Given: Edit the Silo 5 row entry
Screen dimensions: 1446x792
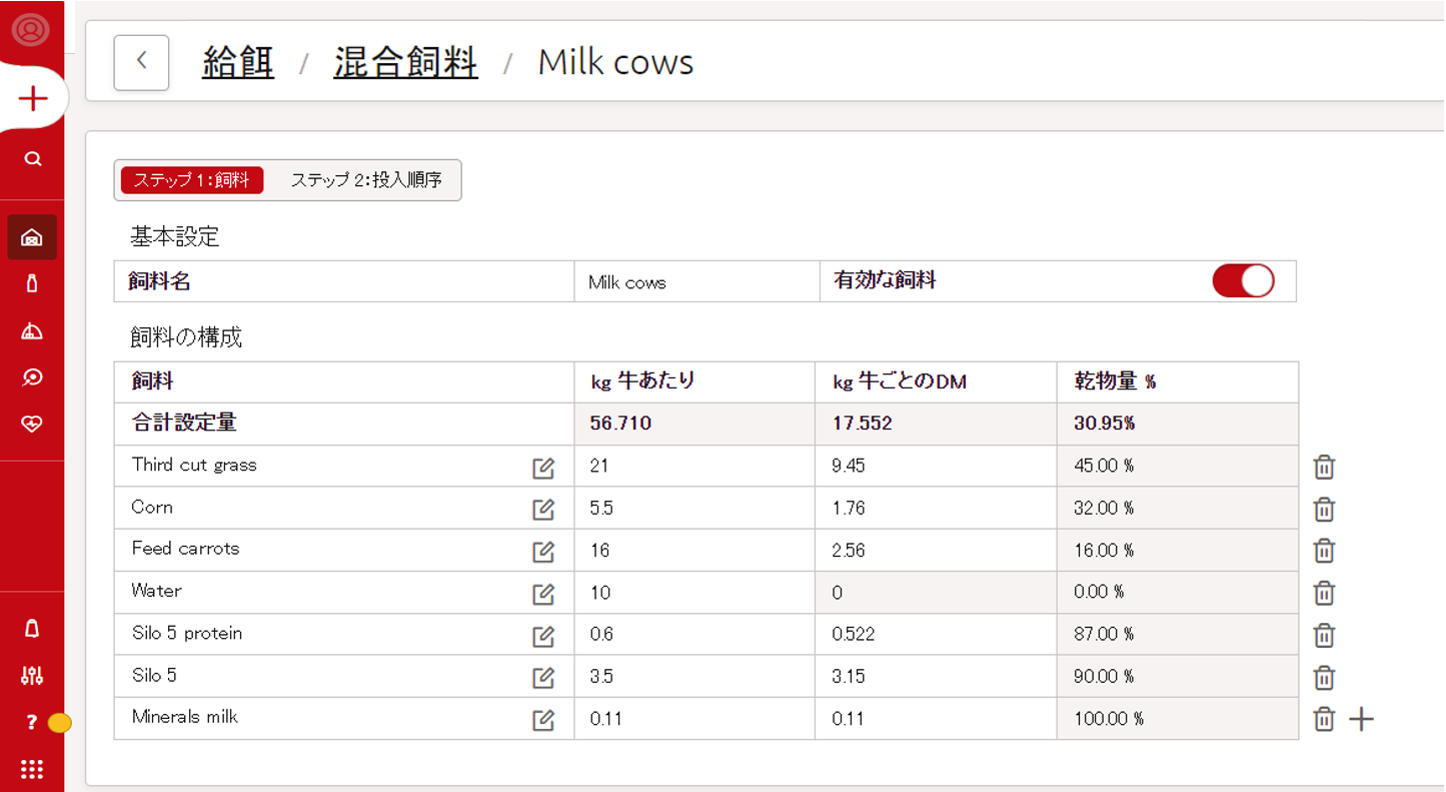Looking at the screenshot, I should [x=543, y=677].
